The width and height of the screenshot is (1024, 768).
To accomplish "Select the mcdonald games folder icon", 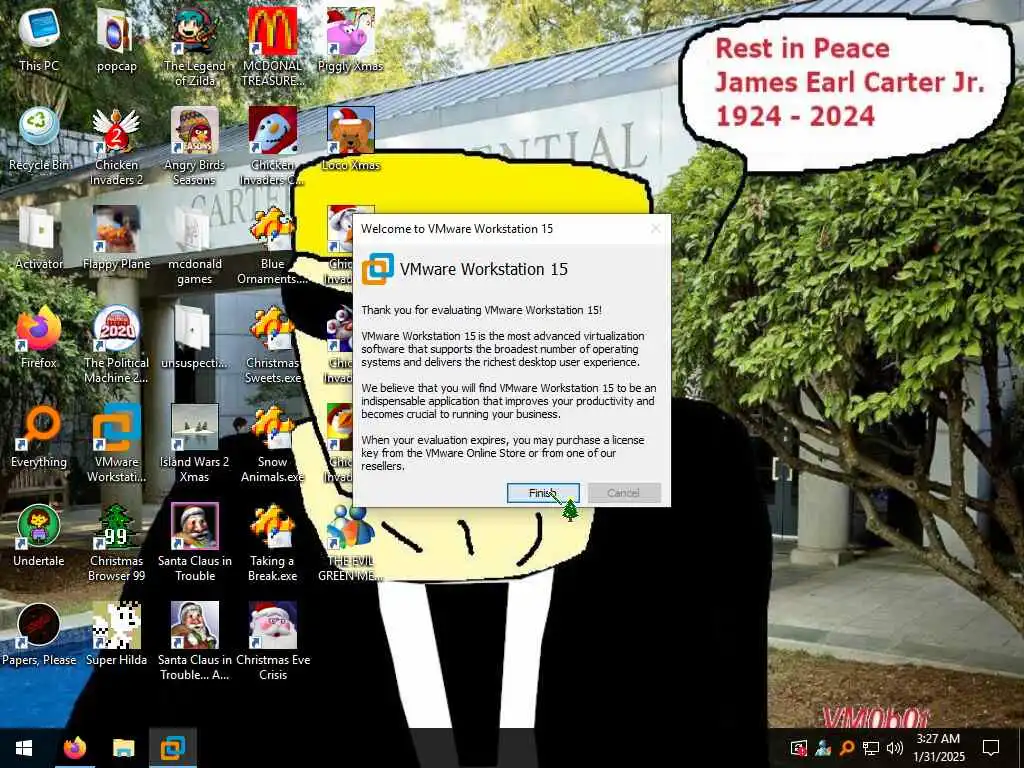I will 195,246.
